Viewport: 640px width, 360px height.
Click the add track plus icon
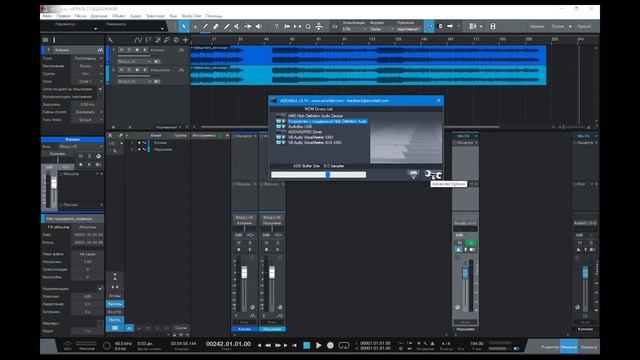185,40
